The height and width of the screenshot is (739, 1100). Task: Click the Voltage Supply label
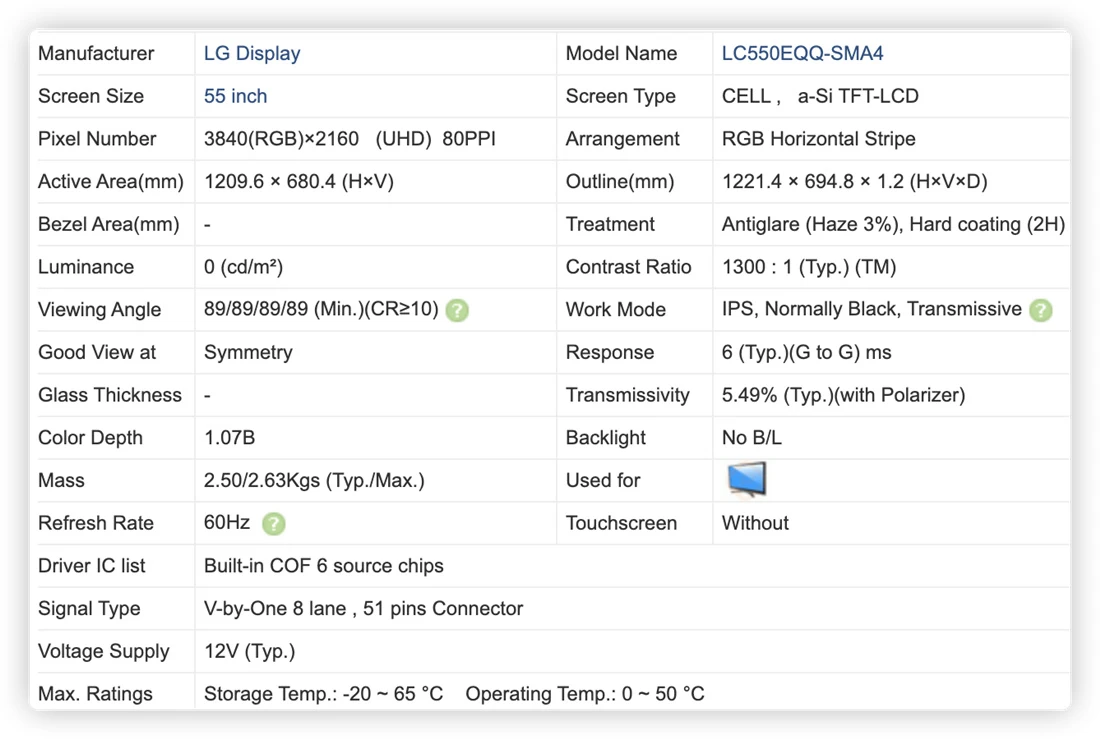pyautogui.click(x=104, y=651)
